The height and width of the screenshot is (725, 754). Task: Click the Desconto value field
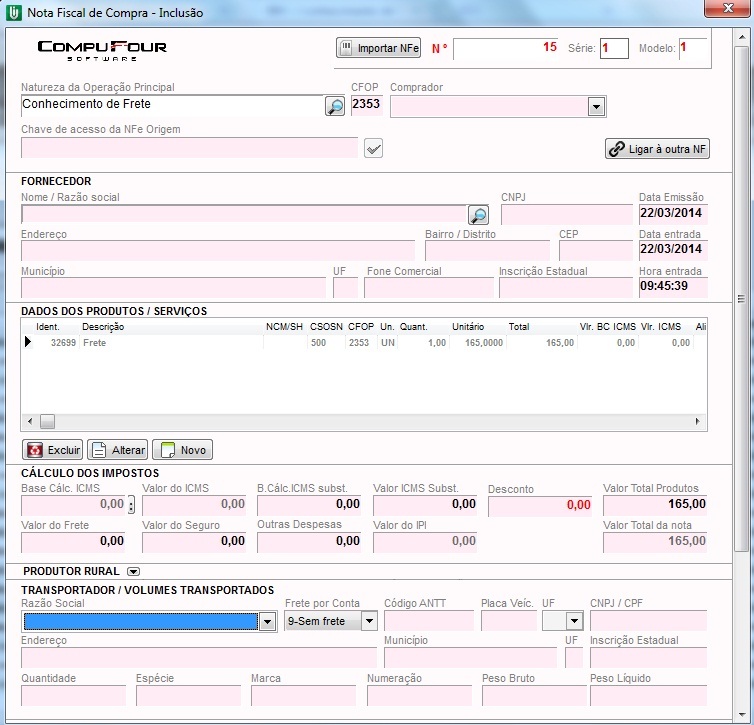[540, 506]
